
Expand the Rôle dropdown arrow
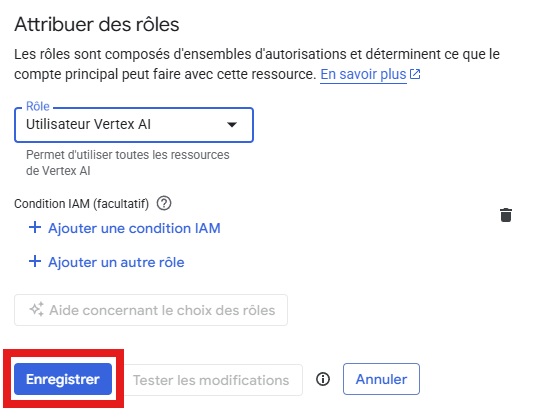click(x=232, y=125)
